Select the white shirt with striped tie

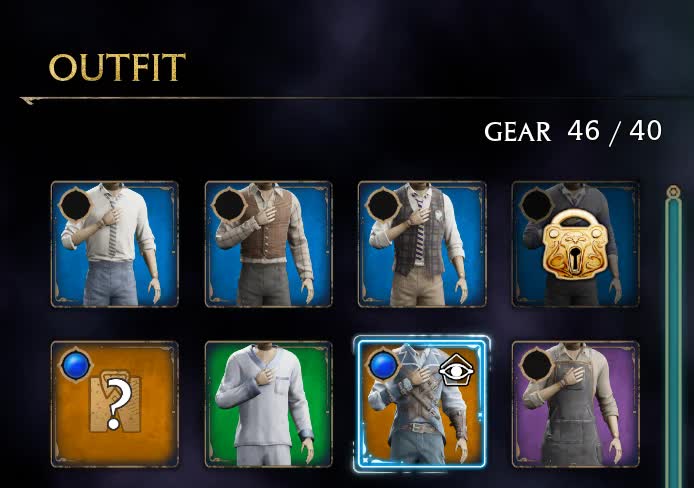pyautogui.click(x=115, y=244)
